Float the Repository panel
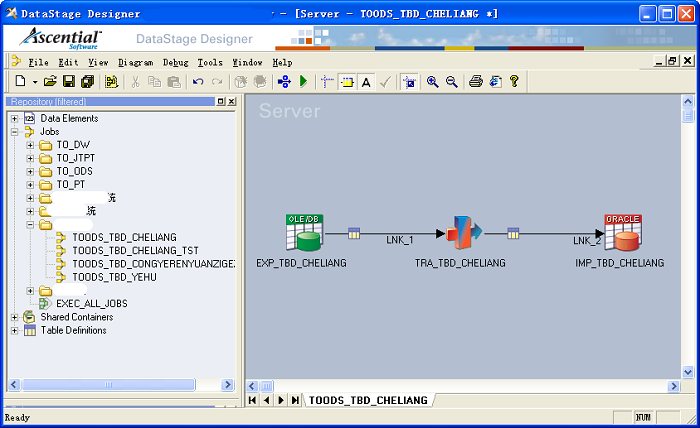This screenshot has width=700, height=428. point(221,102)
